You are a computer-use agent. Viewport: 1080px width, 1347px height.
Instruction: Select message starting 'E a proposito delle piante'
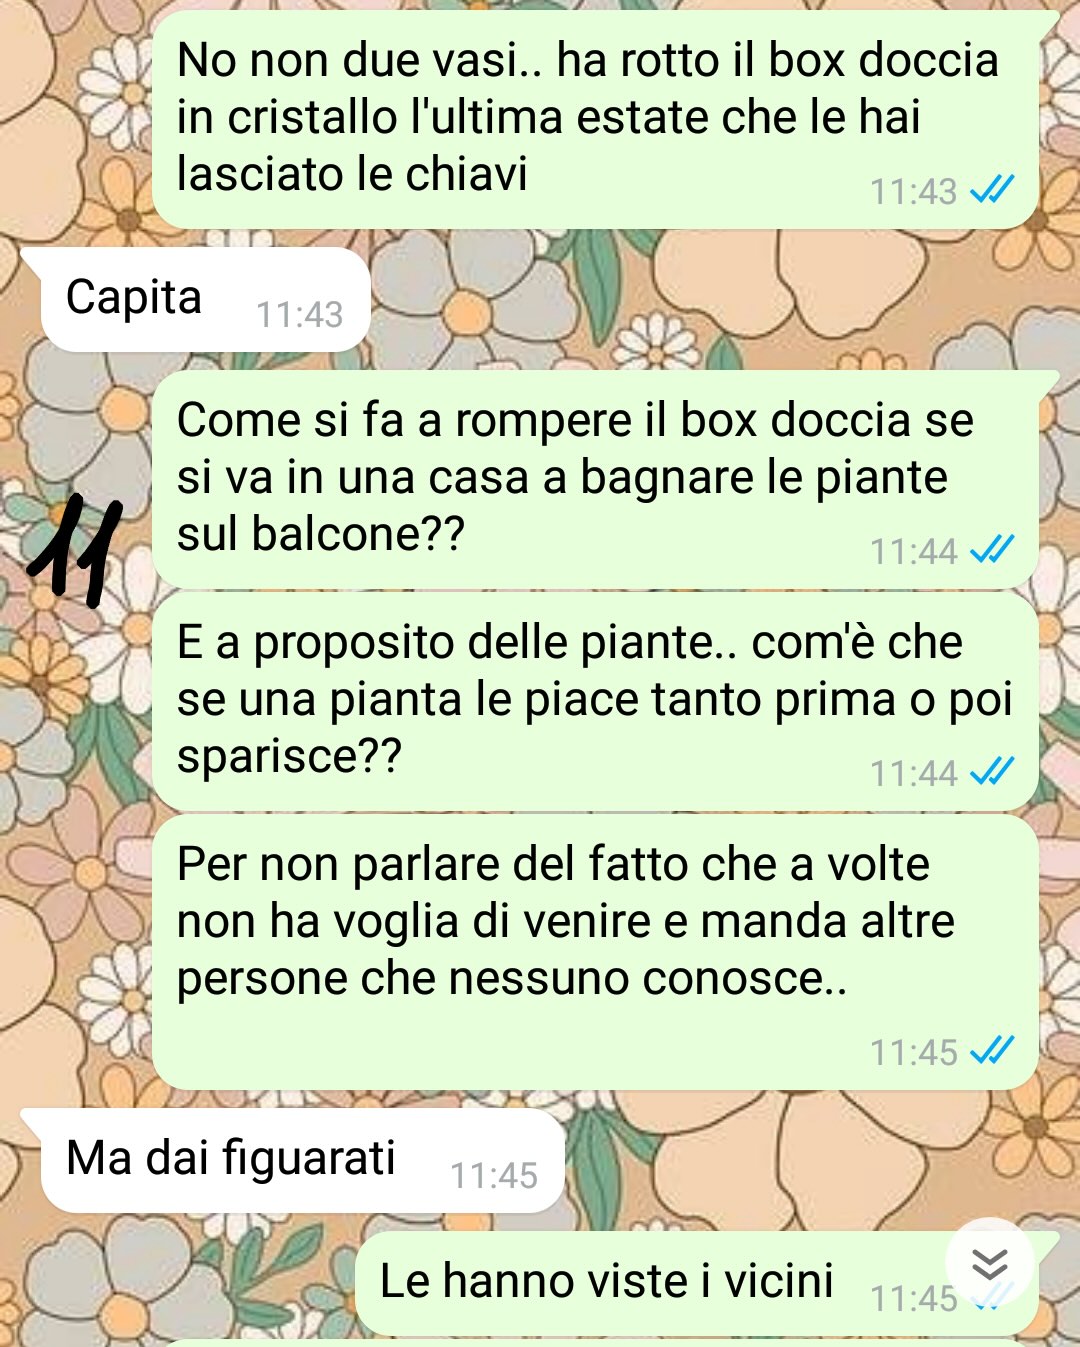point(596,701)
